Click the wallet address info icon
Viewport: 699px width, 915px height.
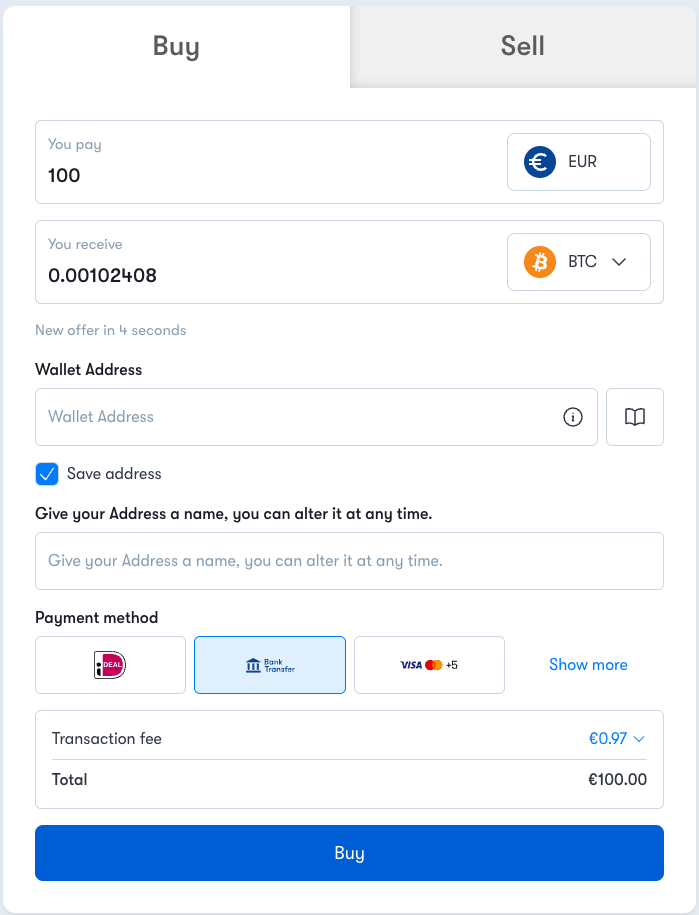pos(572,417)
